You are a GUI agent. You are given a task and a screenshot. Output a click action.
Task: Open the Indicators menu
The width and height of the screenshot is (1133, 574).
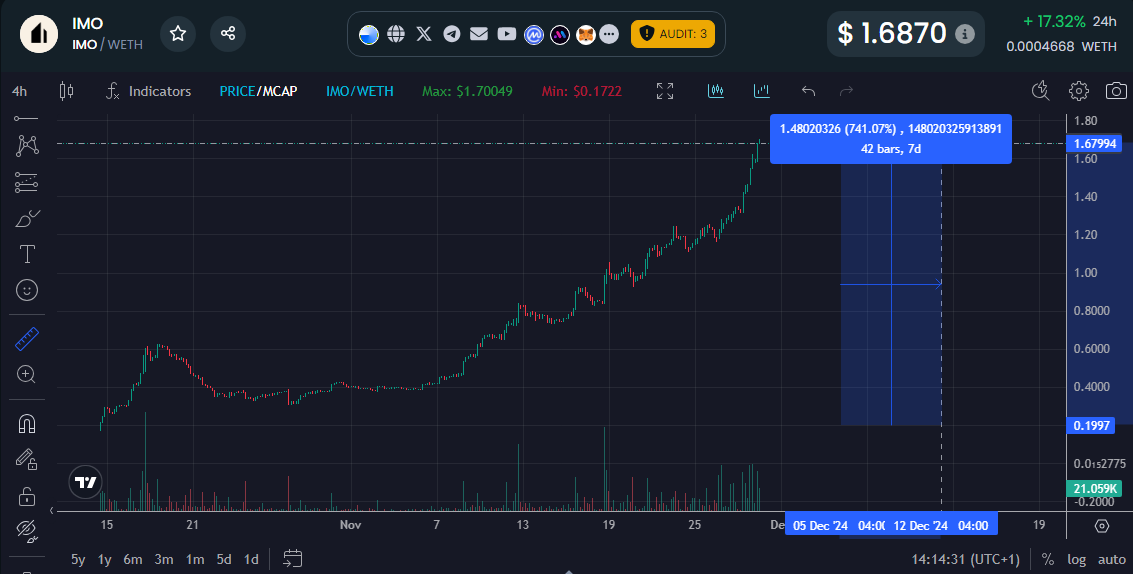[148, 91]
